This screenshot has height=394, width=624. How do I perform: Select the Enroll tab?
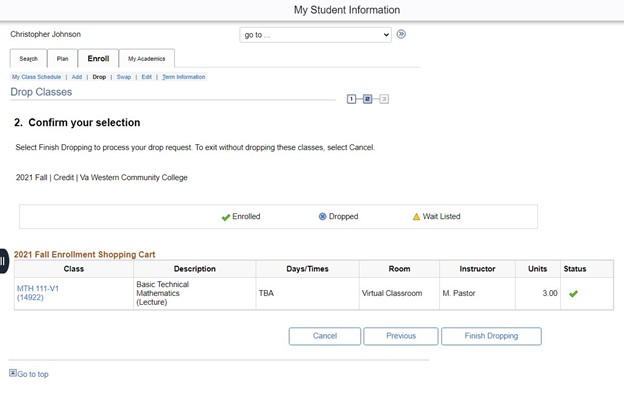click(x=98, y=59)
